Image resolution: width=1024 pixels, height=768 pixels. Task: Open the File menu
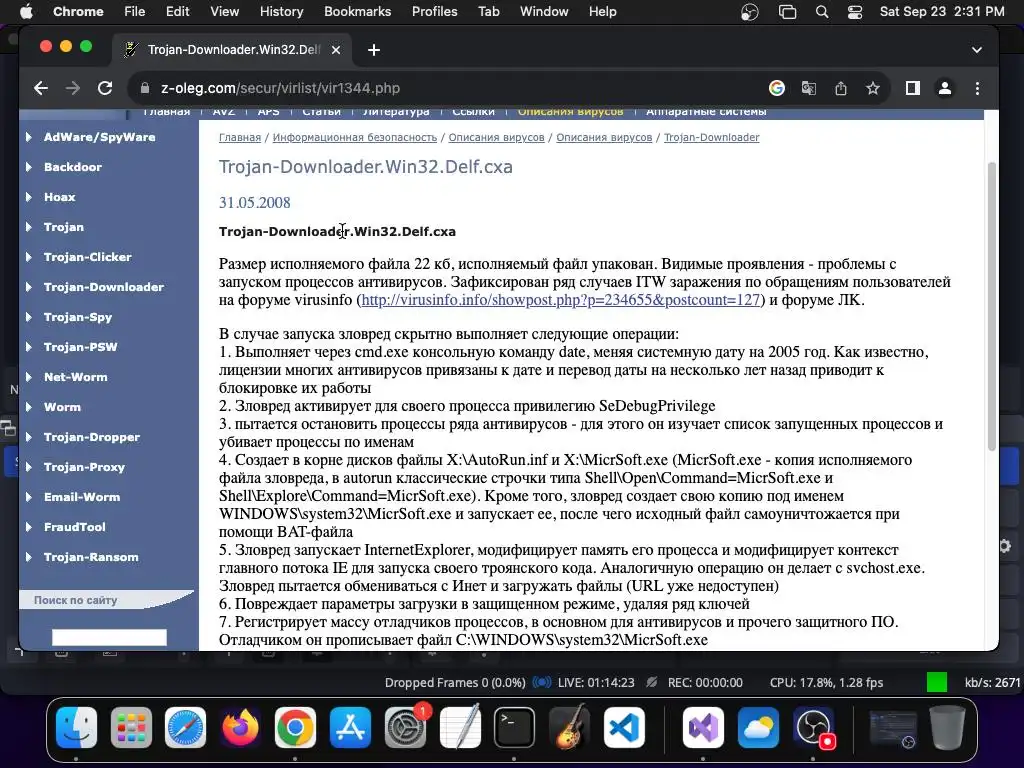click(135, 12)
